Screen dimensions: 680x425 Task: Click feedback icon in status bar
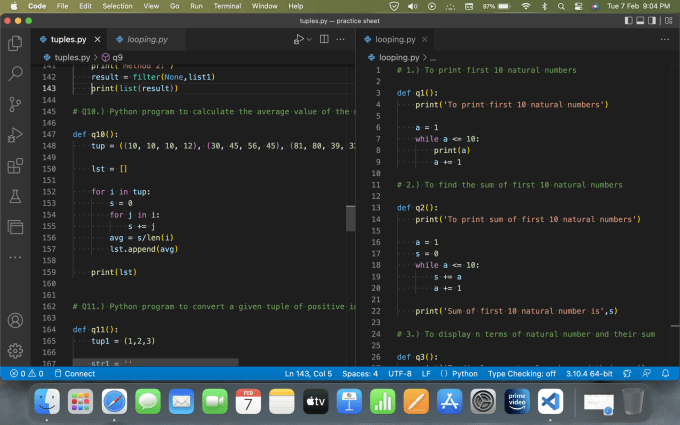pyautogui.click(x=647, y=373)
